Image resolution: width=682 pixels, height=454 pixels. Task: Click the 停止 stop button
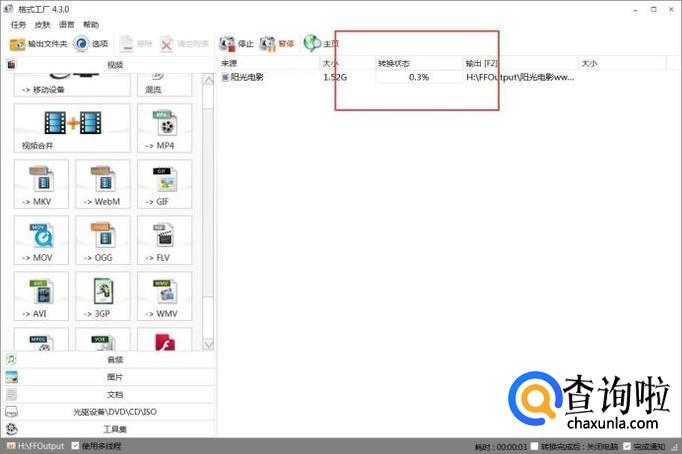coord(236,44)
